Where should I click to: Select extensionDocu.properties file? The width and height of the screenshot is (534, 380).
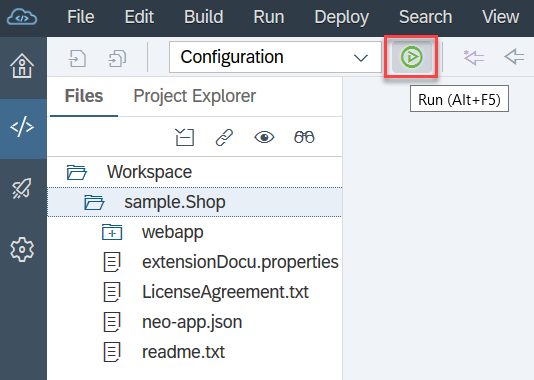240,262
